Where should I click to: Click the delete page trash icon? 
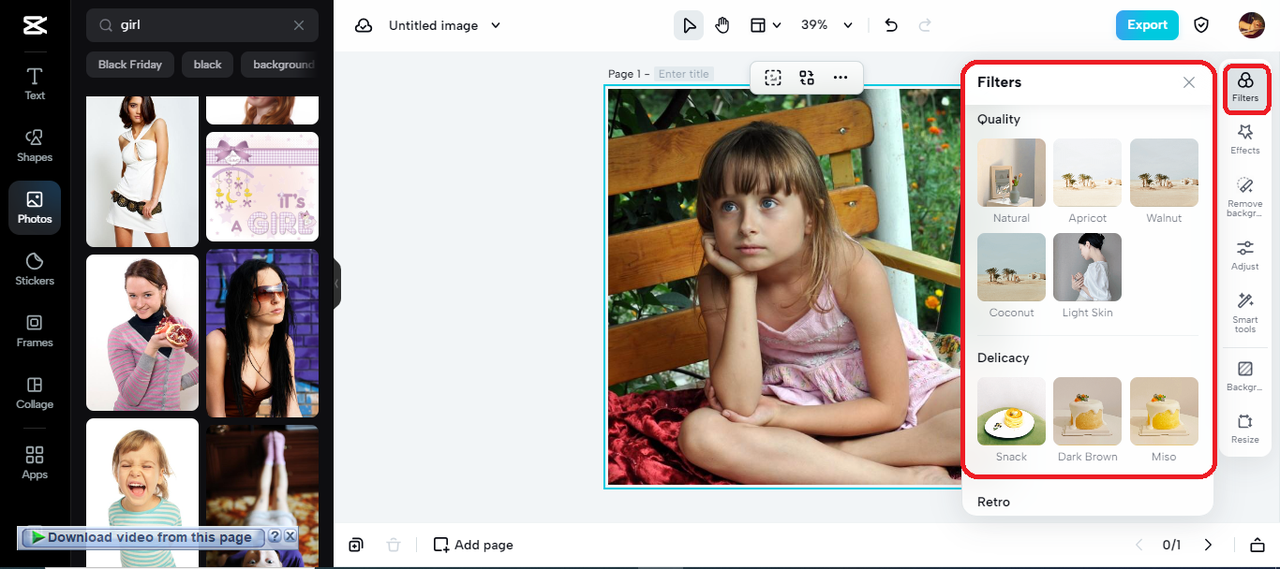tap(394, 545)
